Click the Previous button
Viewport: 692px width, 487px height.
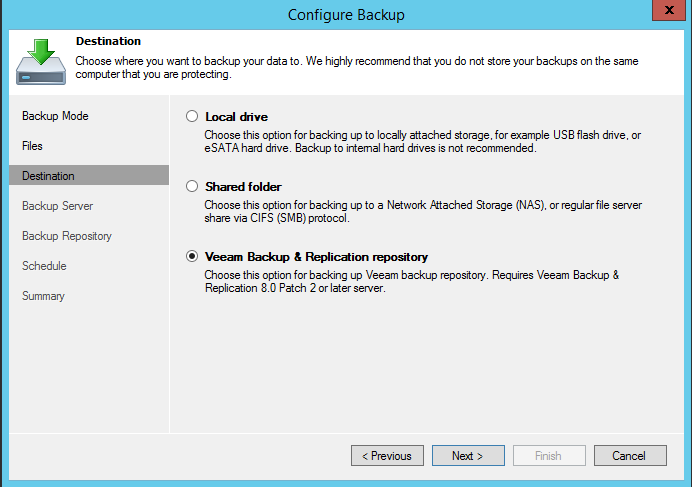pos(387,455)
